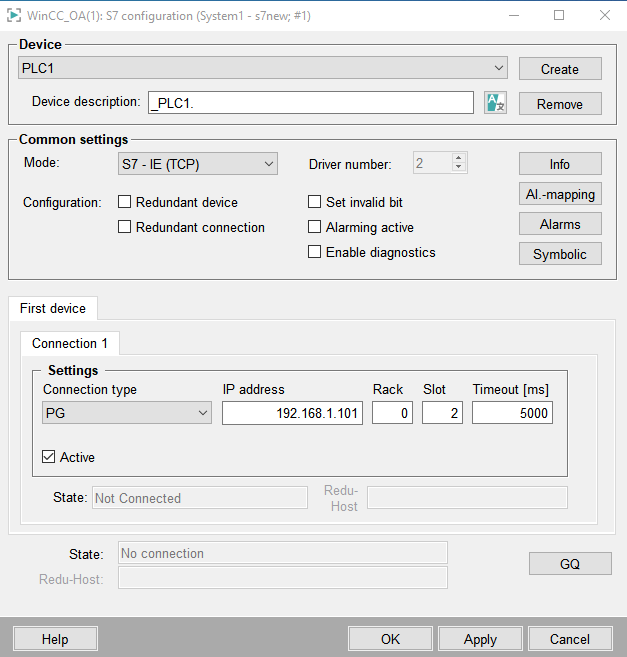Select the Connection 1 tab
Image resolution: width=627 pixels, height=657 pixels.
[x=70, y=343]
